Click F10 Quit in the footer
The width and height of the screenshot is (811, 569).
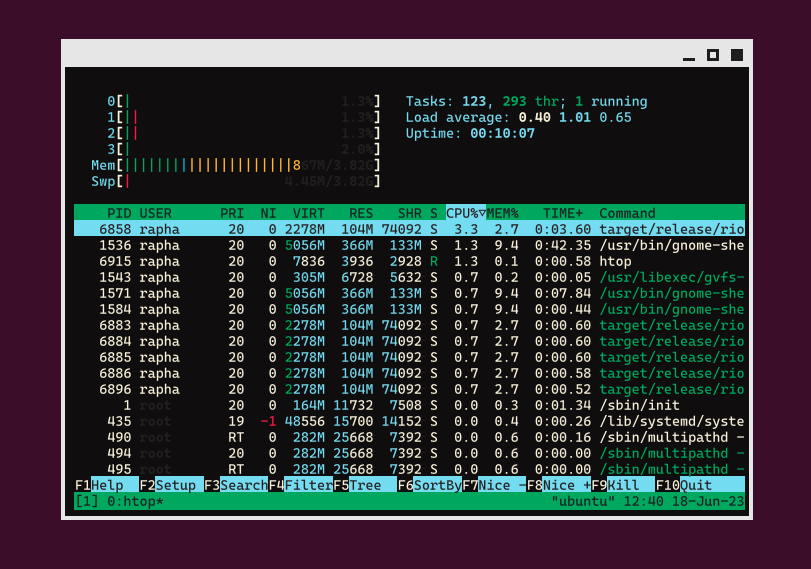(x=700, y=485)
